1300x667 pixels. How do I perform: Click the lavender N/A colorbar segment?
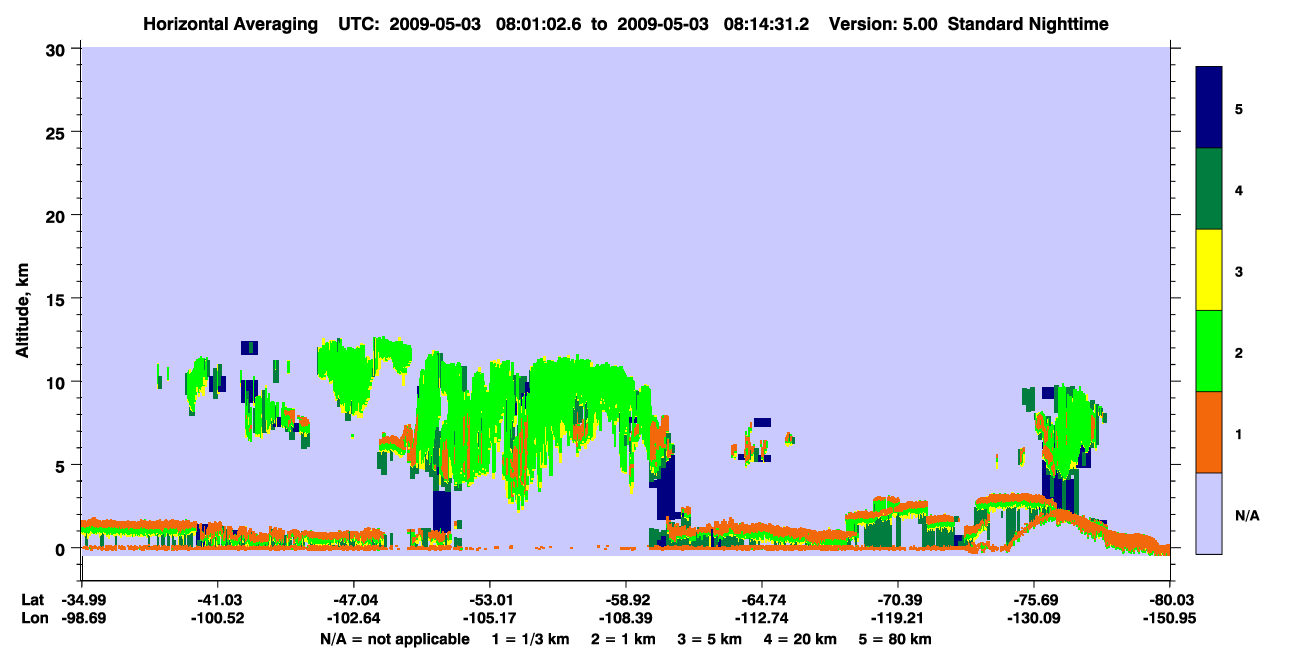[1209, 513]
